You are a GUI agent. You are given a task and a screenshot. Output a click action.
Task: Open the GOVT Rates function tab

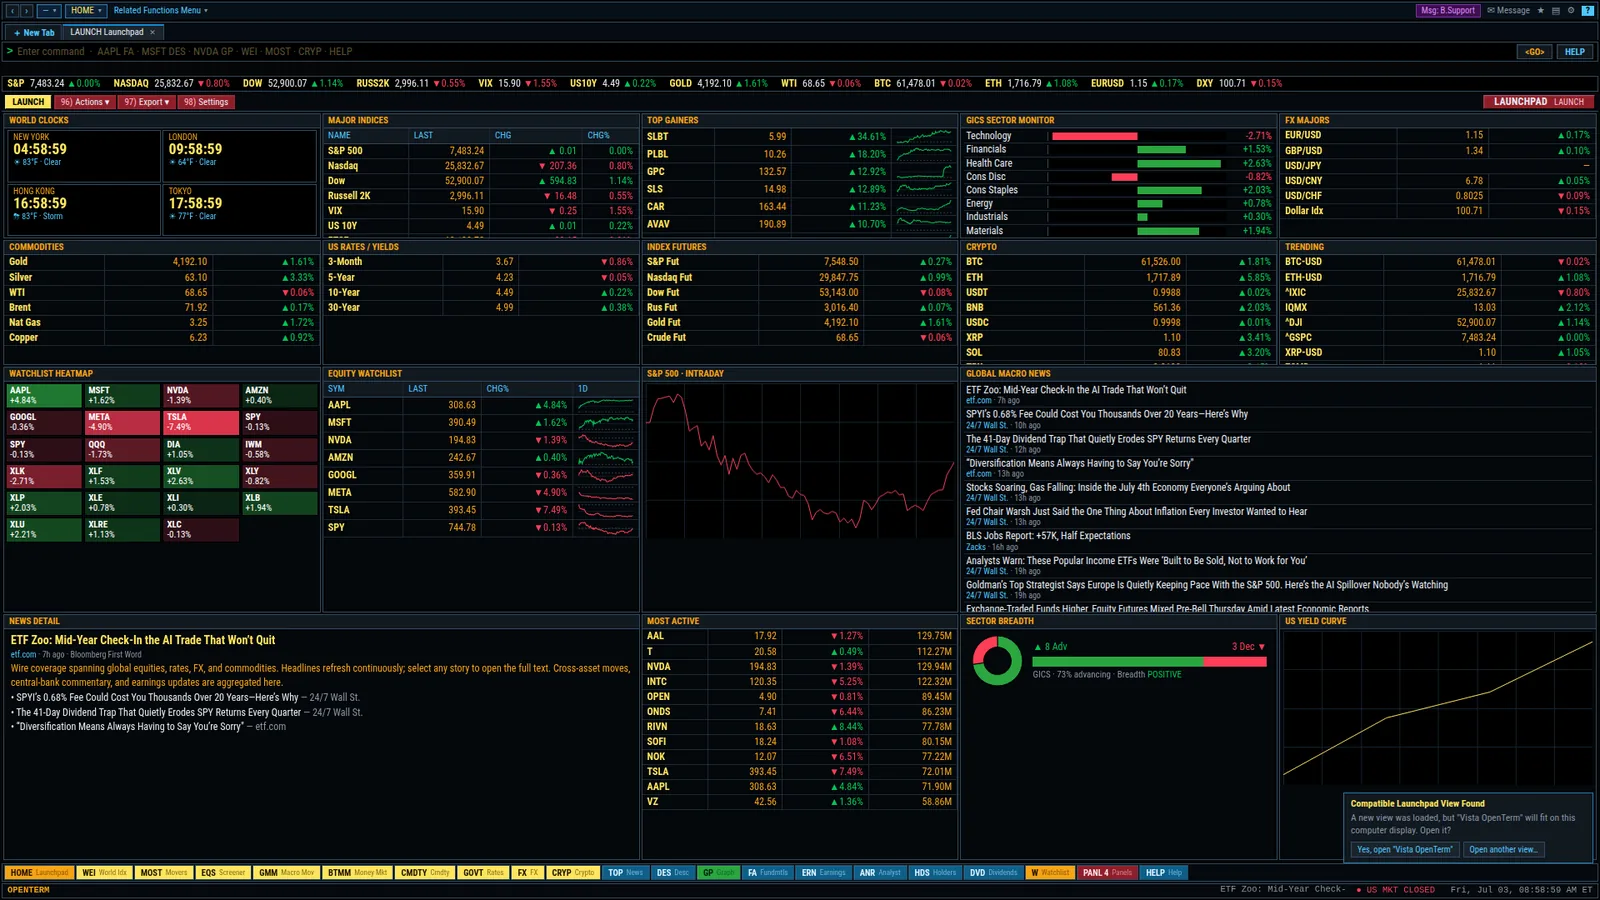pyautogui.click(x=483, y=873)
